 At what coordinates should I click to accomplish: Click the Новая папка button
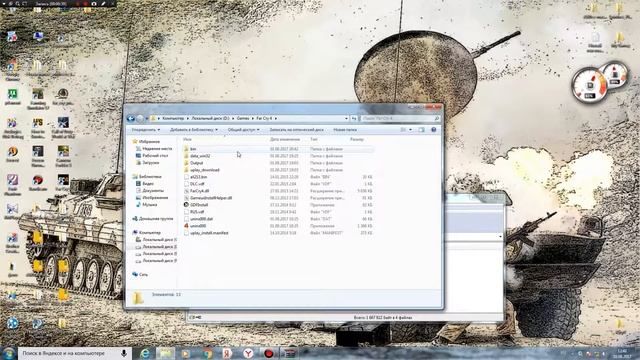(345, 130)
